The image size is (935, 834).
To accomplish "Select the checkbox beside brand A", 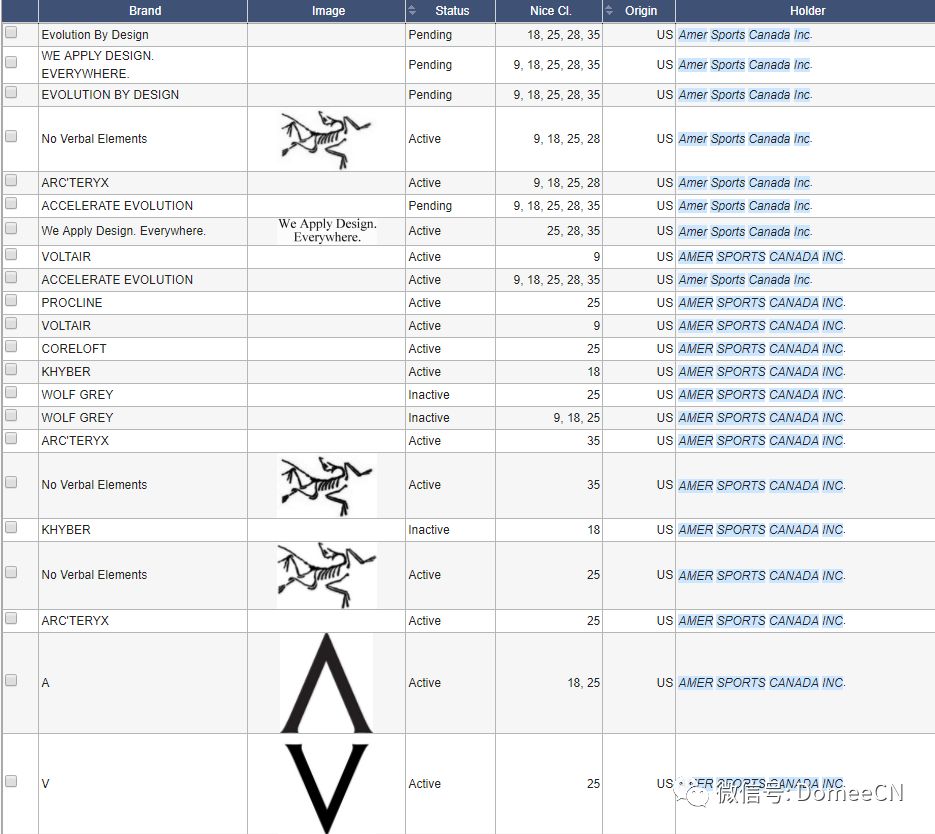I will 11,680.
